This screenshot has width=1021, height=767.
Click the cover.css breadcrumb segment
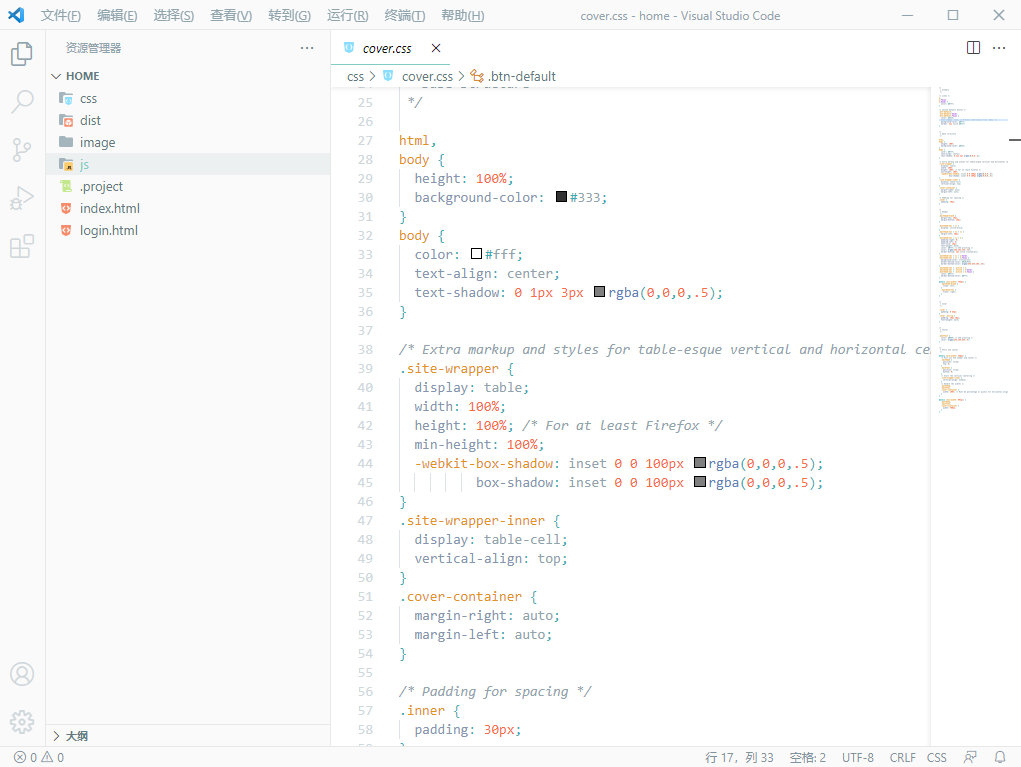click(427, 76)
